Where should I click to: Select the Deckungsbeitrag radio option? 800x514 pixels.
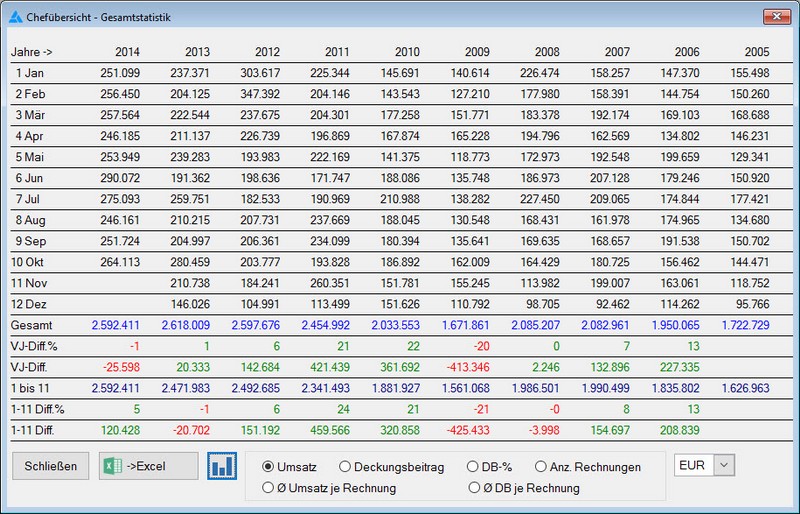[345, 467]
